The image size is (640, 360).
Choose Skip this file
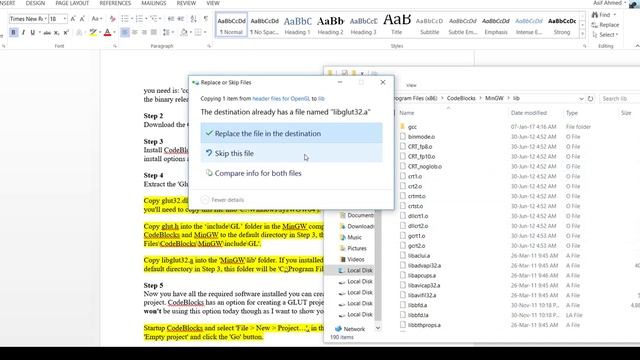click(291, 153)
